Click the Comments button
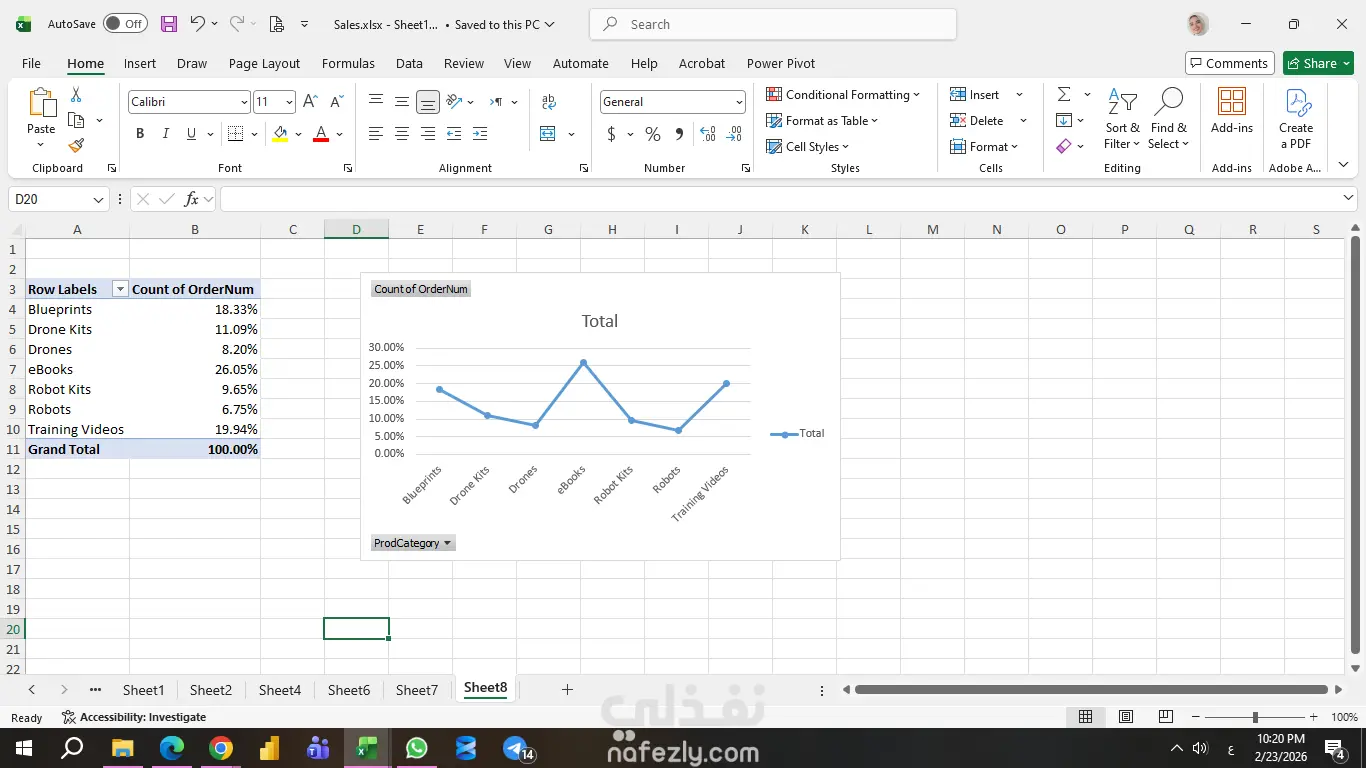 point(1230,63)
